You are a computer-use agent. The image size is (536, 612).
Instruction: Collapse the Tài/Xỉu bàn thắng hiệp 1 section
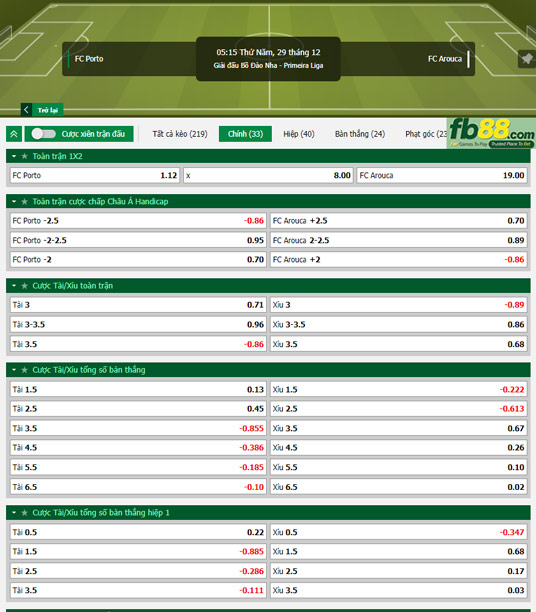coord(14,513)
